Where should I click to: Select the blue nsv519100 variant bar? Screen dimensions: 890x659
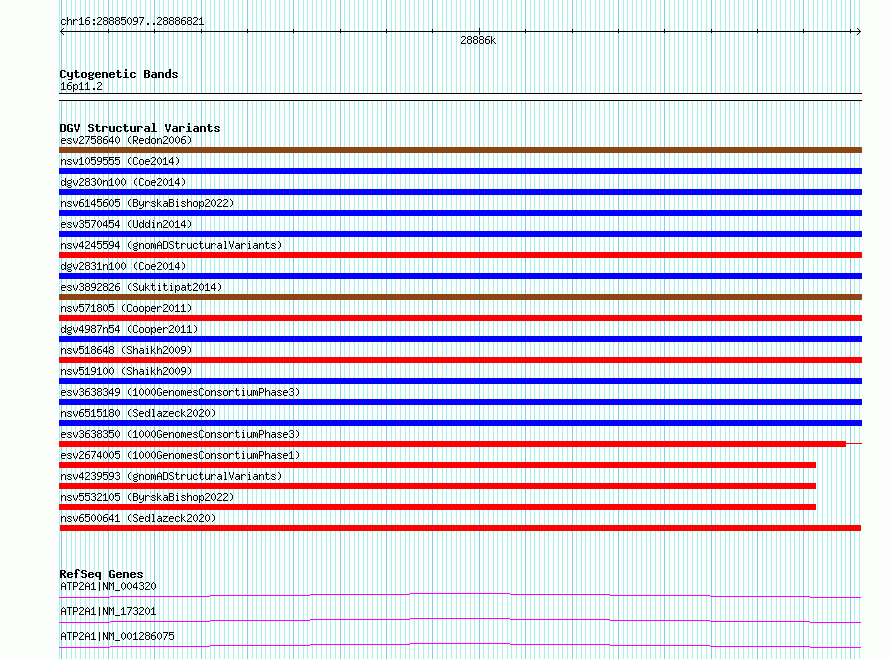coord(460,381)
